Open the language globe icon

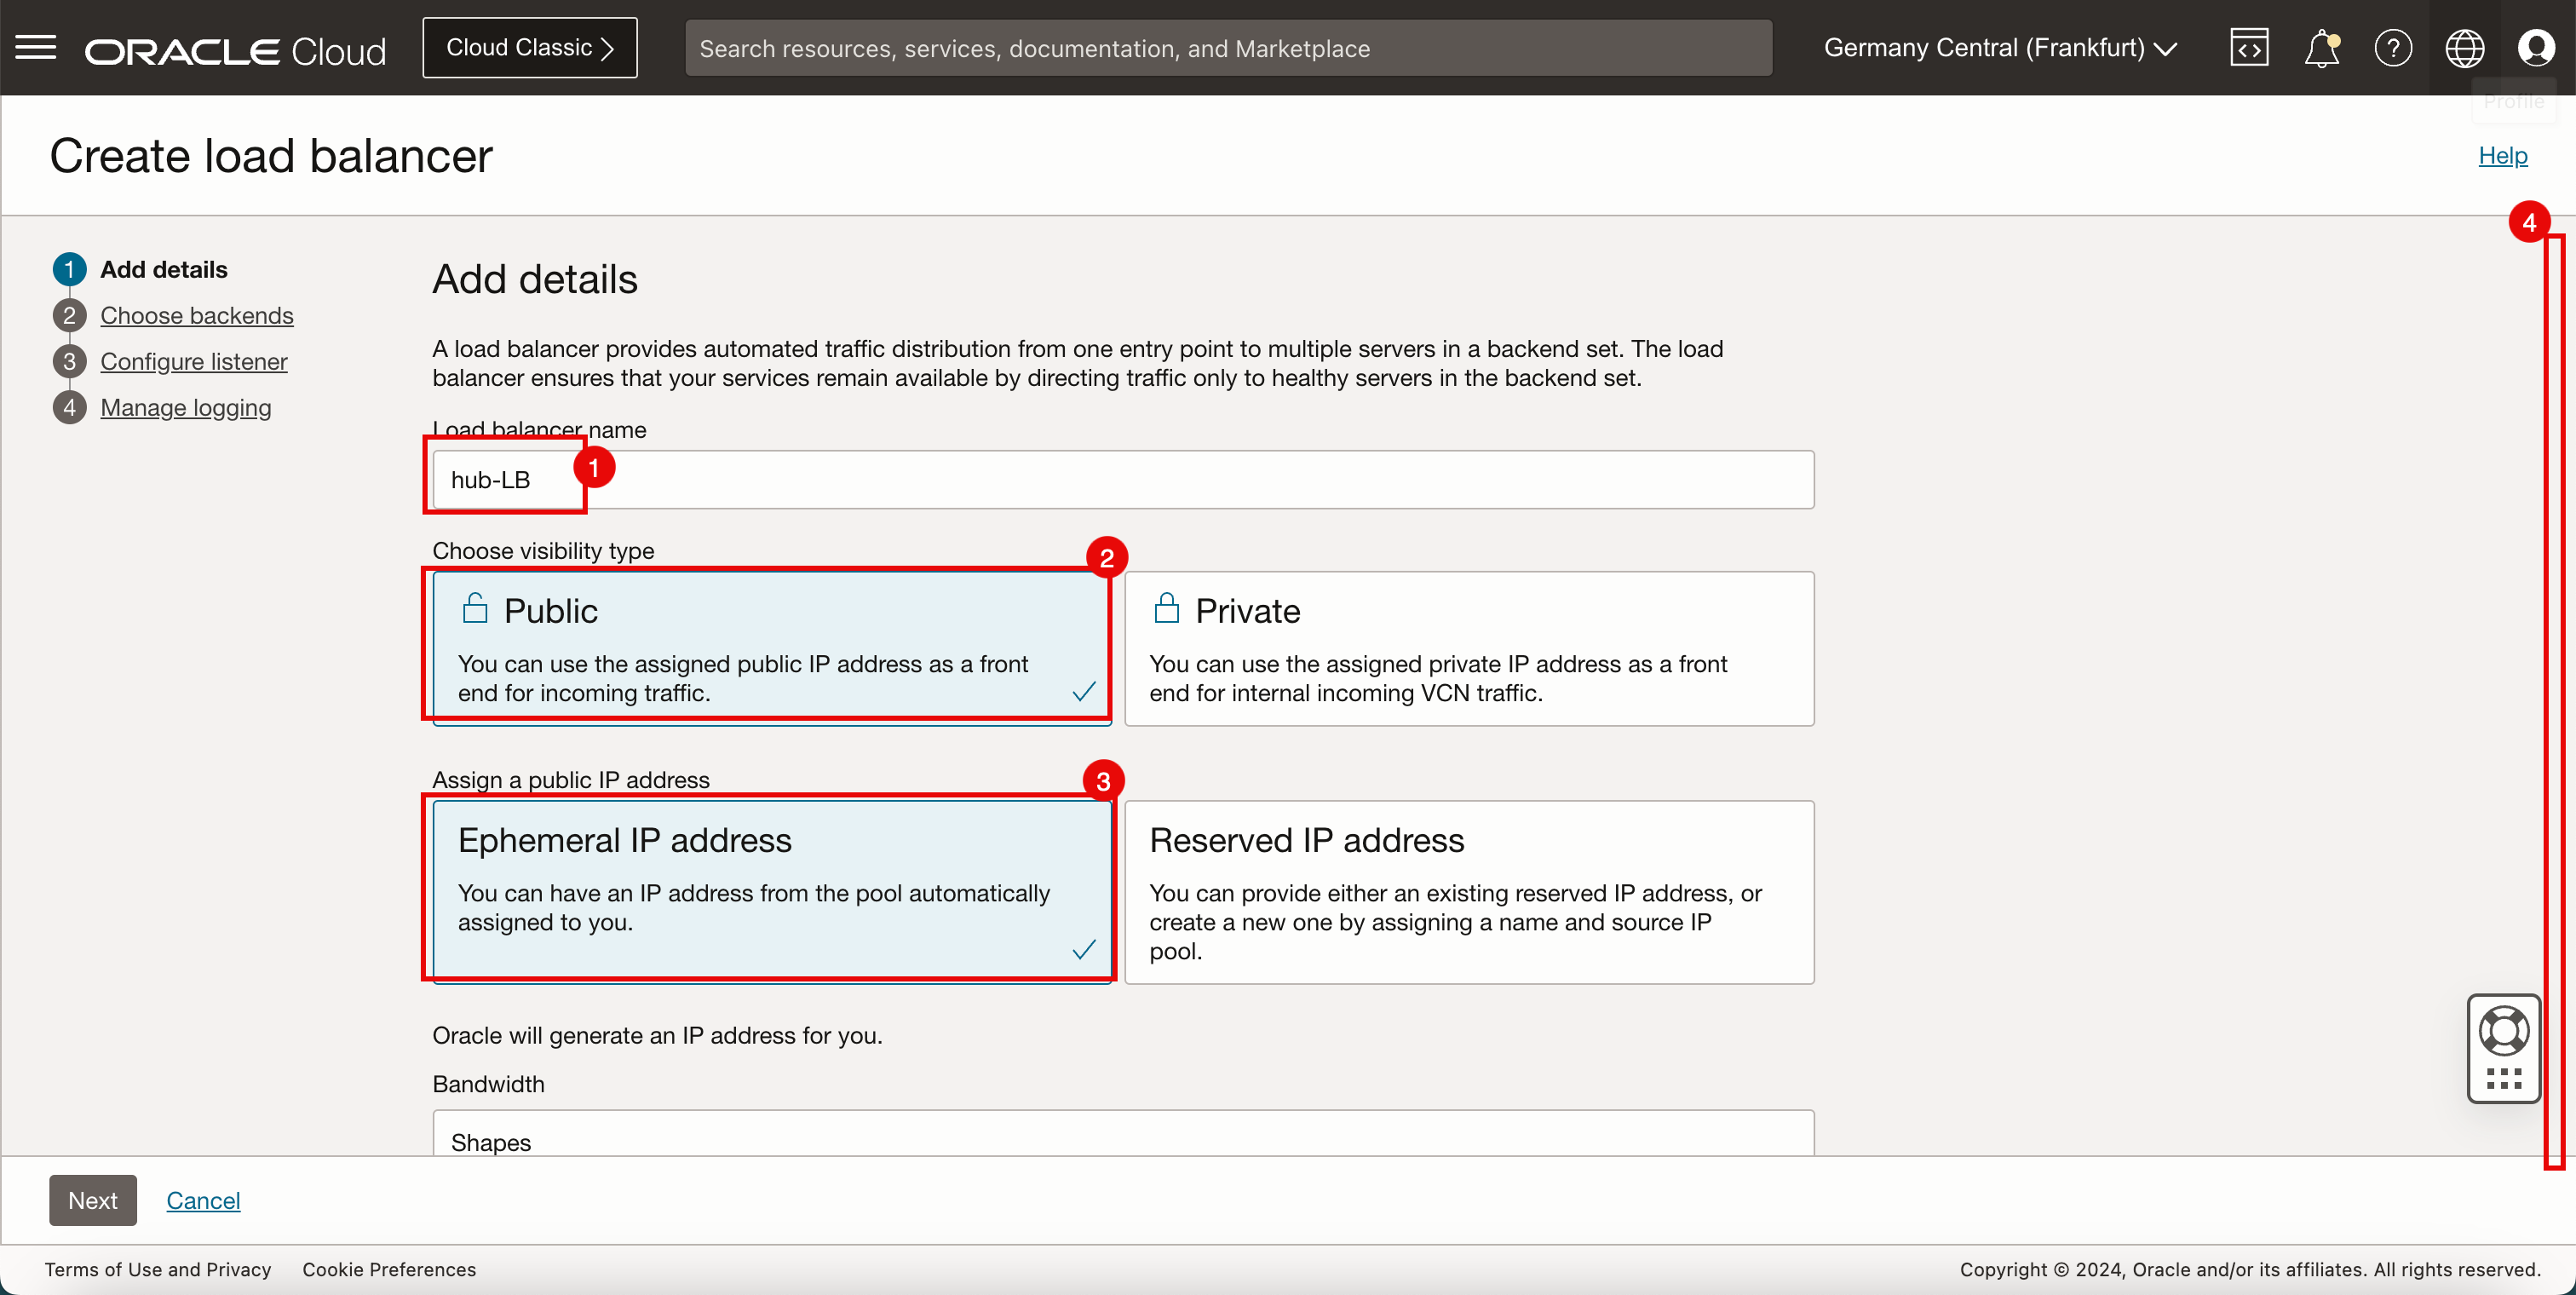pos(2464,47)
